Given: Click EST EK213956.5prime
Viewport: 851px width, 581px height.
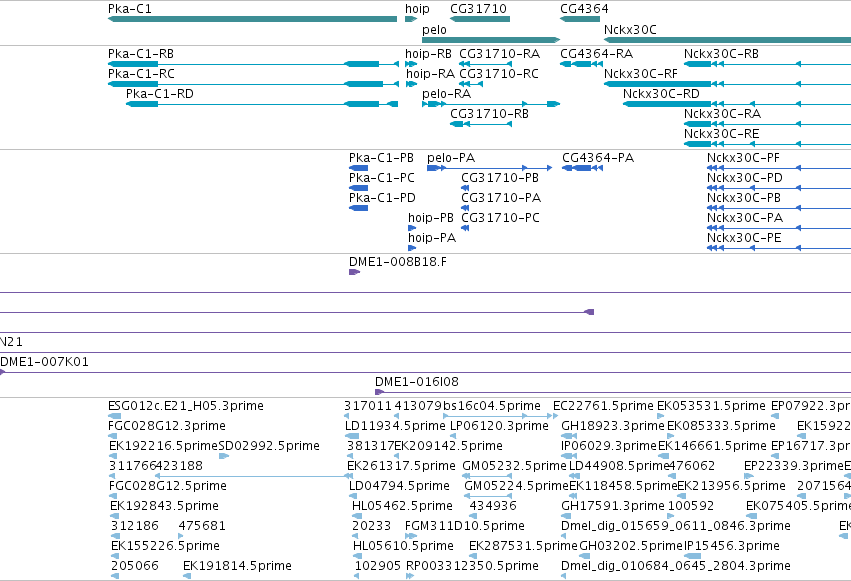Looking at the screenshot, I should (x=731, y=486).
